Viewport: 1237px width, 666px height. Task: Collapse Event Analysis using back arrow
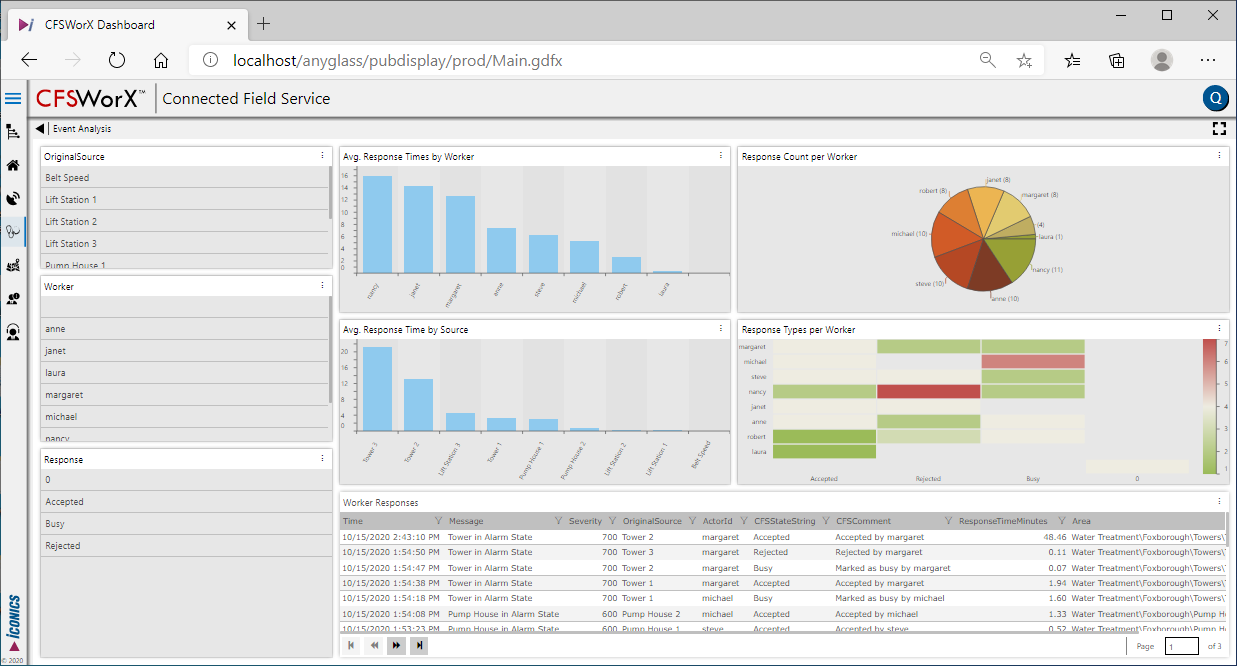click(x=40, y=129)
